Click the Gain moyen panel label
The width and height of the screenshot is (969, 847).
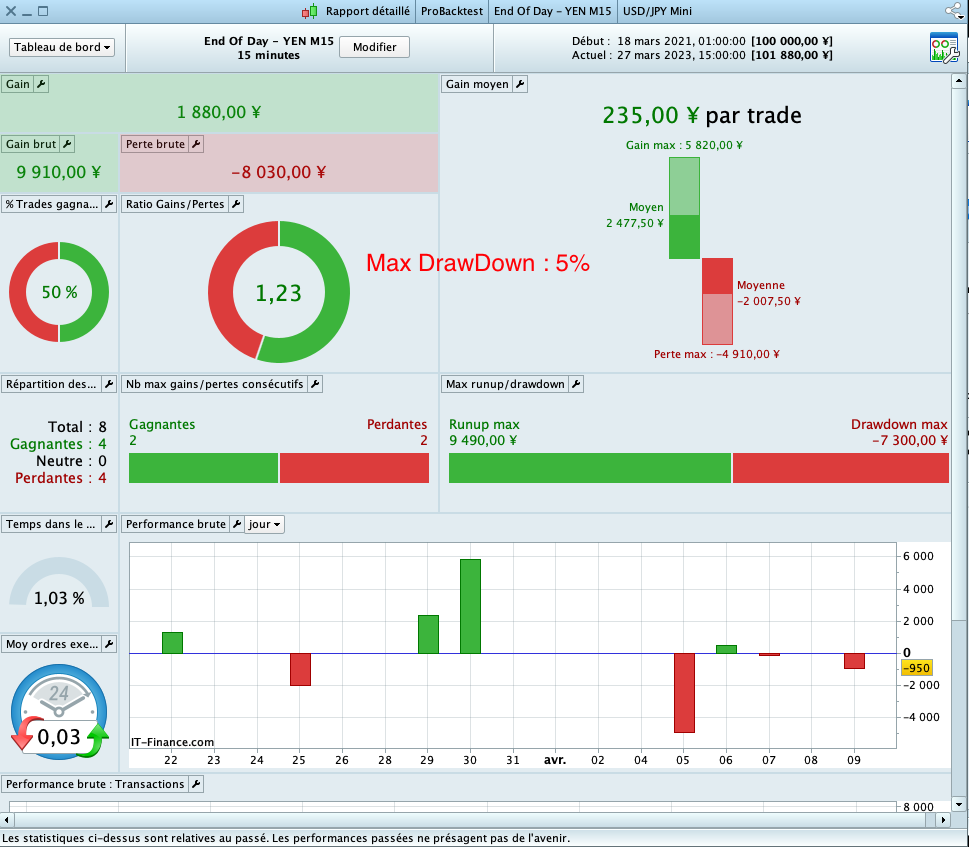(x=477, y=84)
